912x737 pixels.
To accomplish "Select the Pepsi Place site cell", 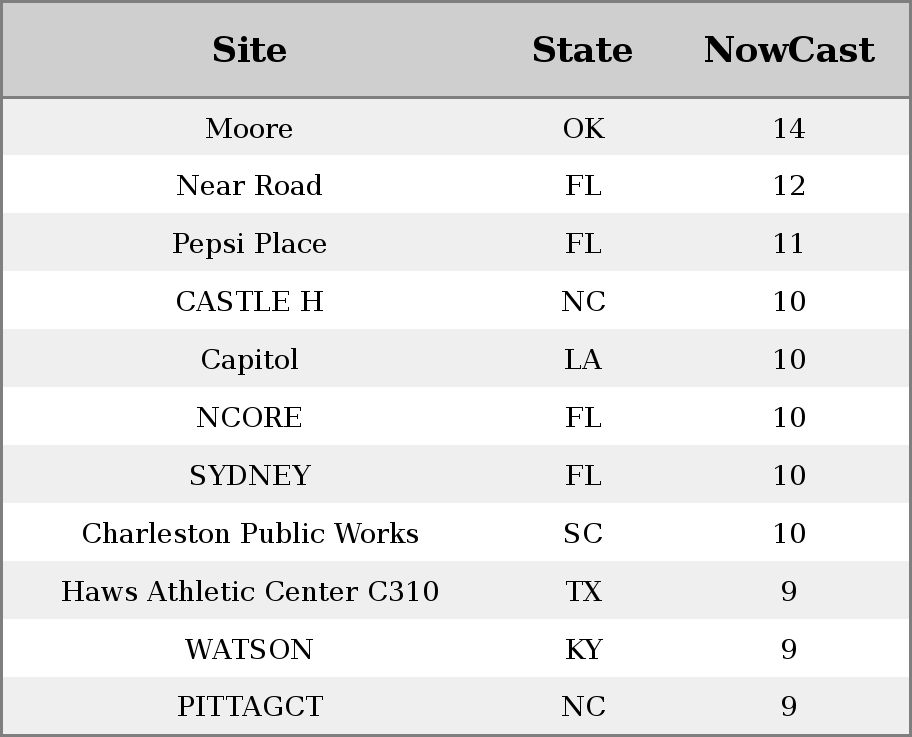I will (x=250, y=243).
